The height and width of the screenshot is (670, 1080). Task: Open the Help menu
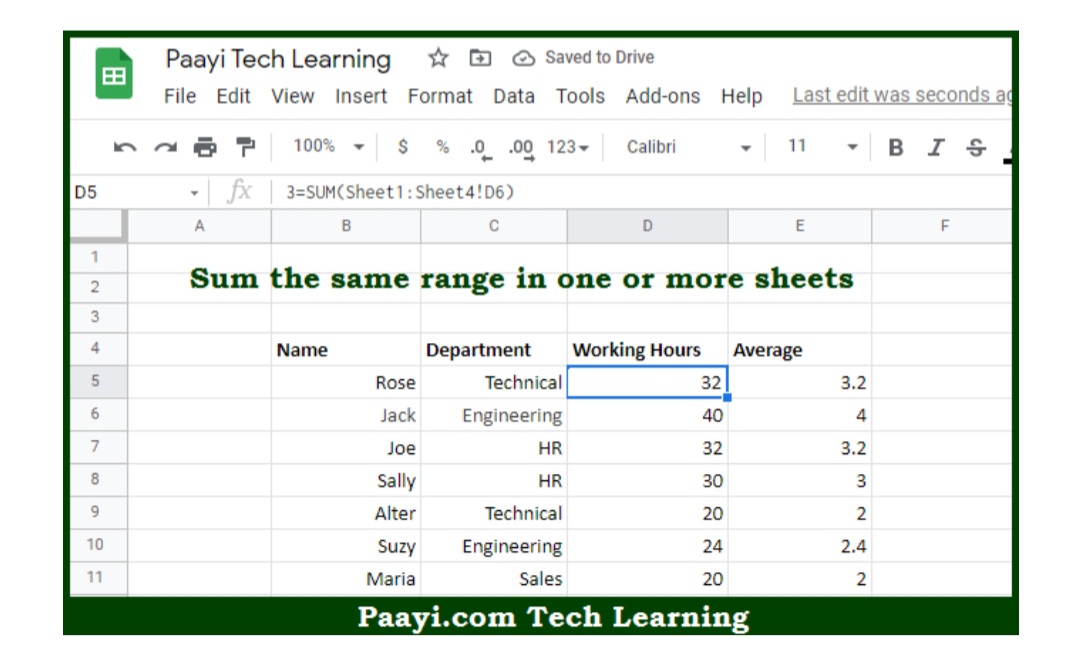pos(741,96)
